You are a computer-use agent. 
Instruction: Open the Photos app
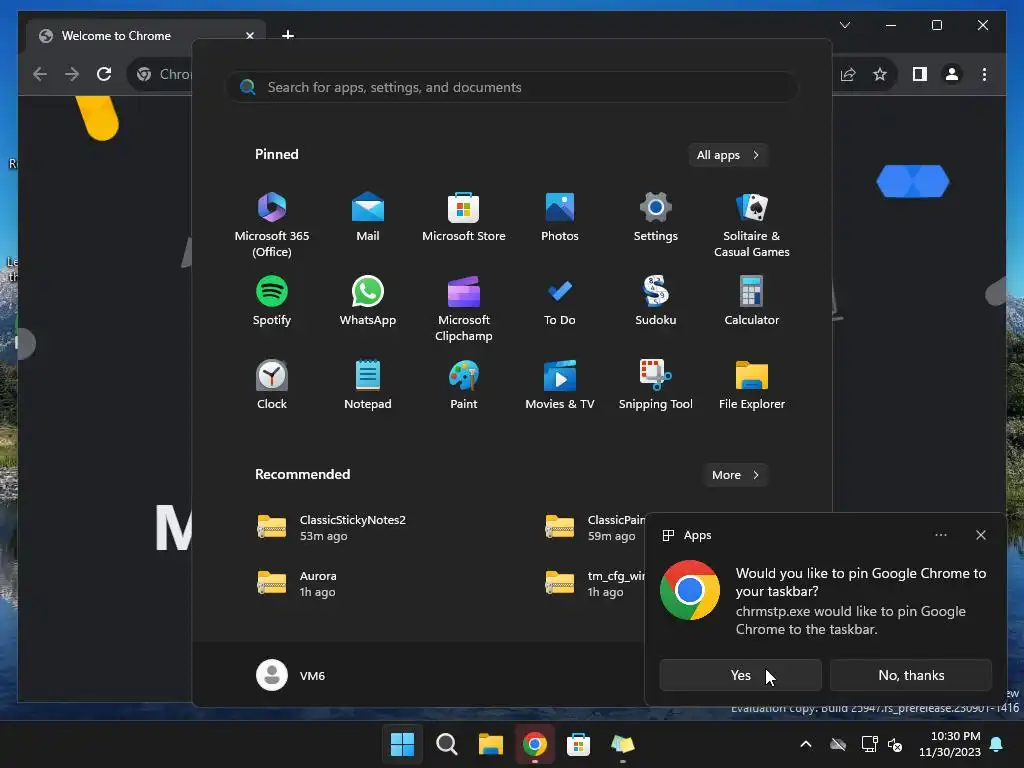point(560,217)
